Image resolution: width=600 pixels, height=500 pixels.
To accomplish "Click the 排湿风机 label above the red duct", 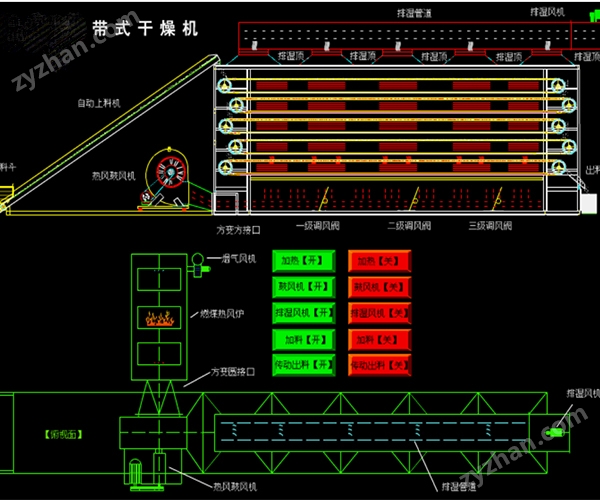I will tap(547, 12).
